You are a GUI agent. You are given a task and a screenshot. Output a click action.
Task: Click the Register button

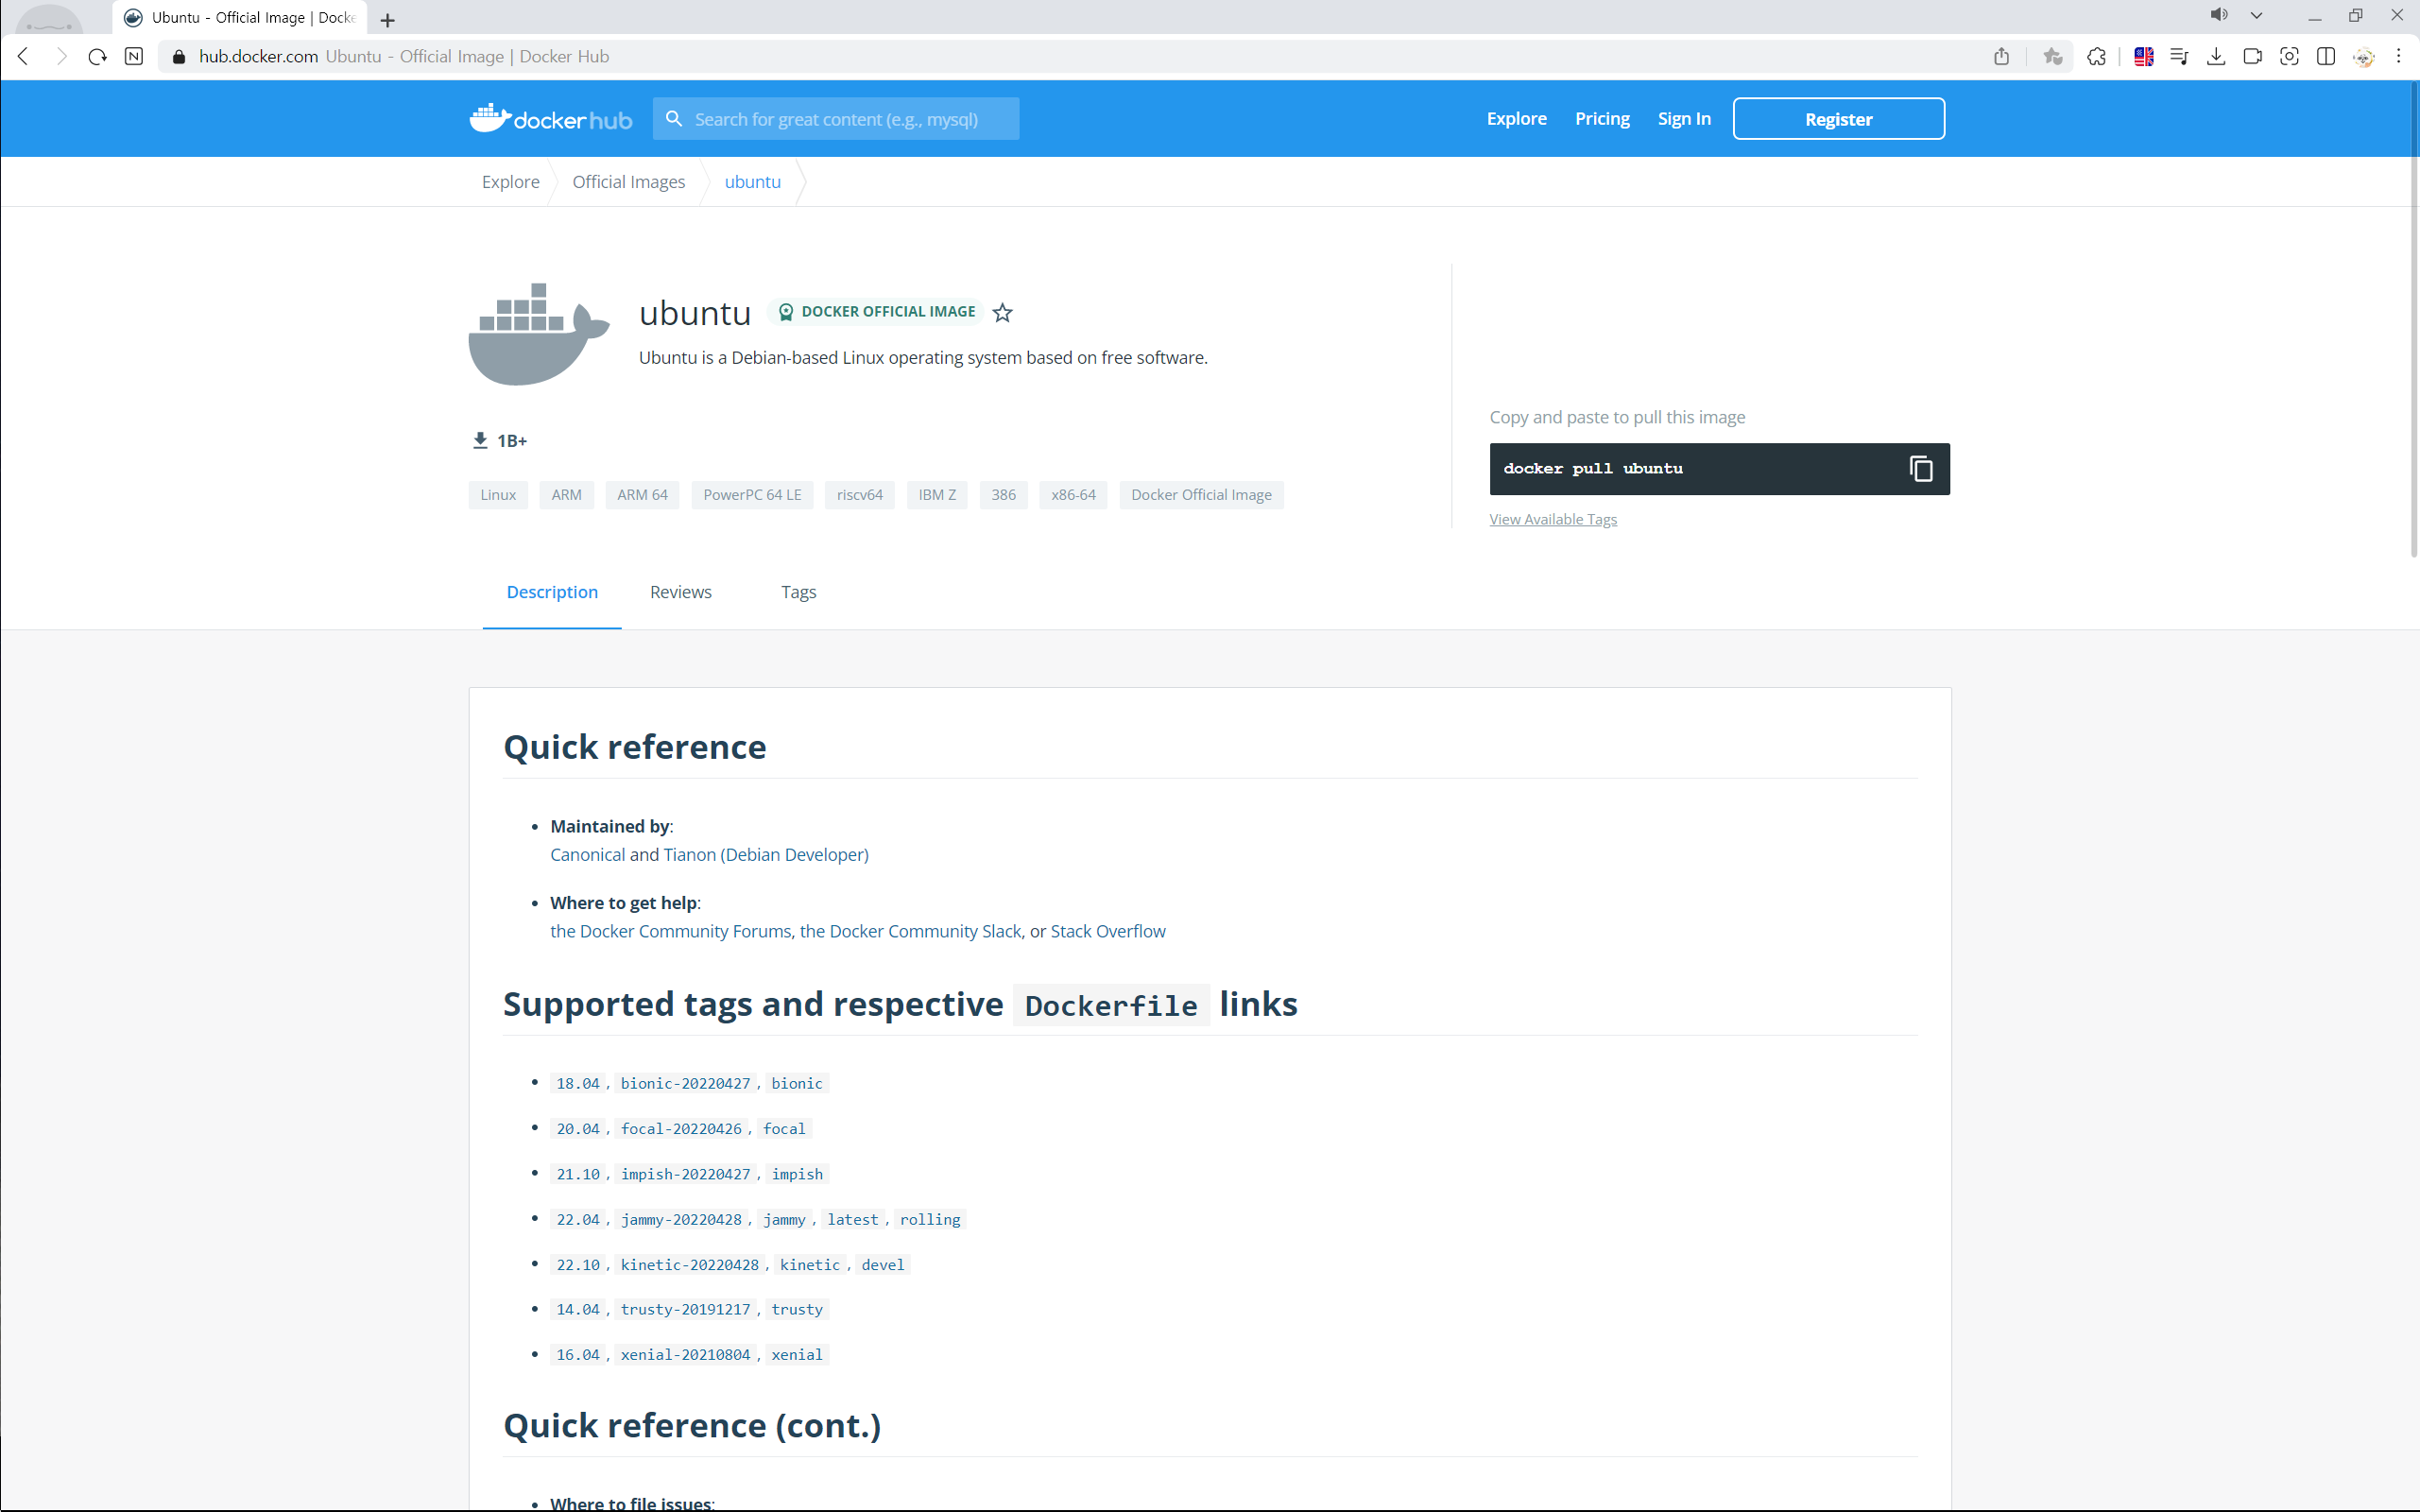click(1838, 119)
